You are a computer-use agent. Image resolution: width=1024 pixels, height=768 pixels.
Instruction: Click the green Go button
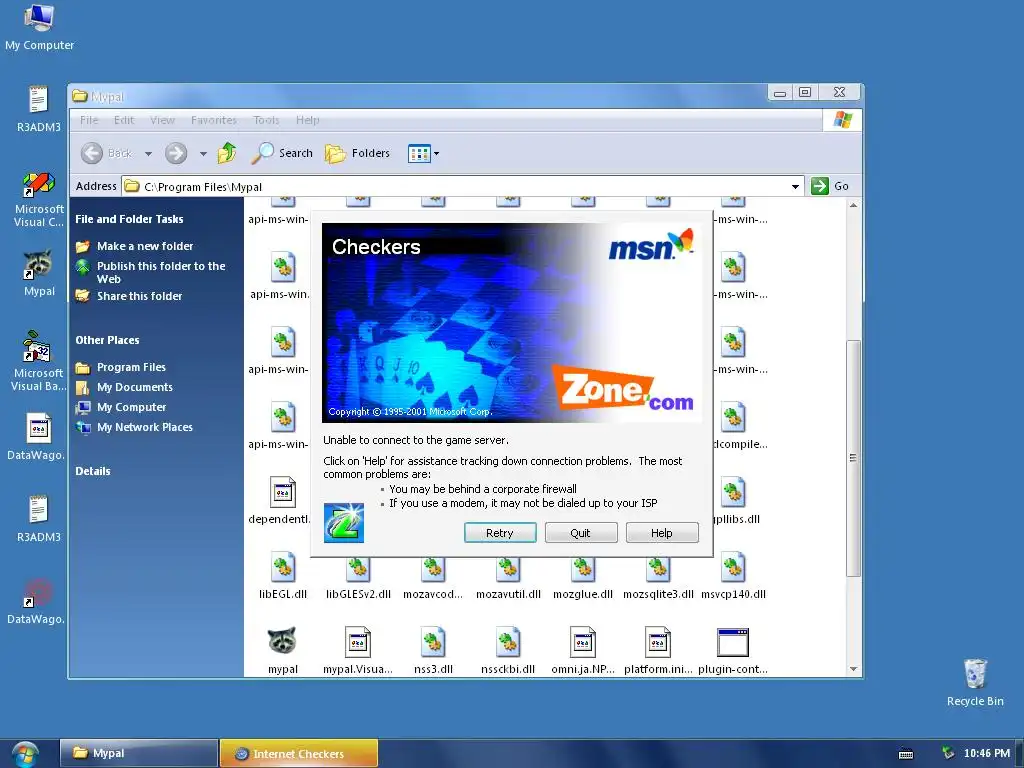click(830, 186)
